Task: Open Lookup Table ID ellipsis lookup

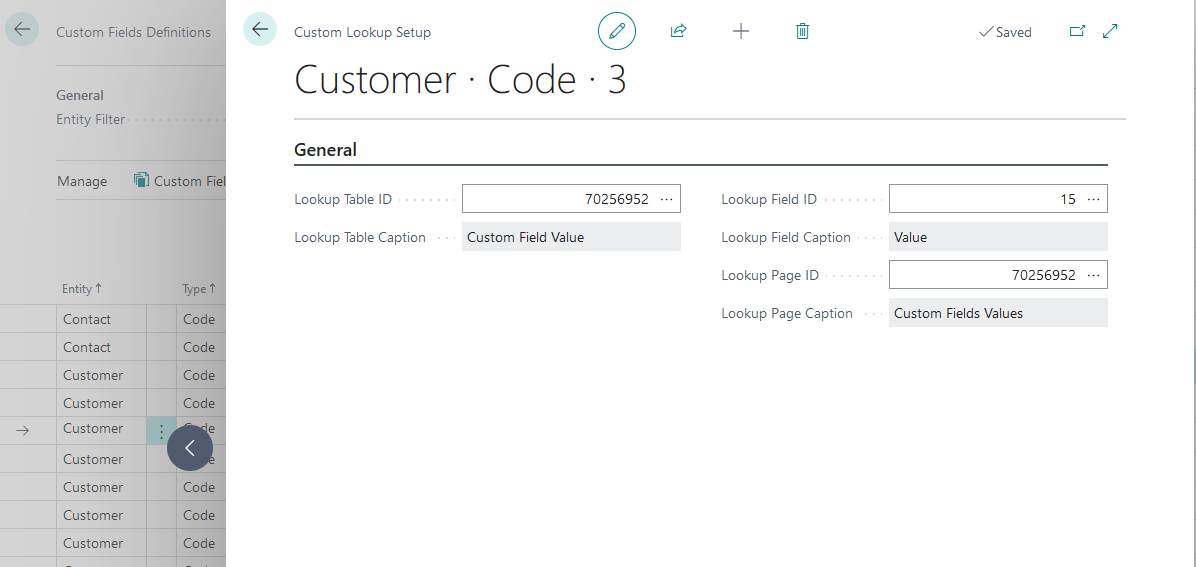Action: pos(667,199)
